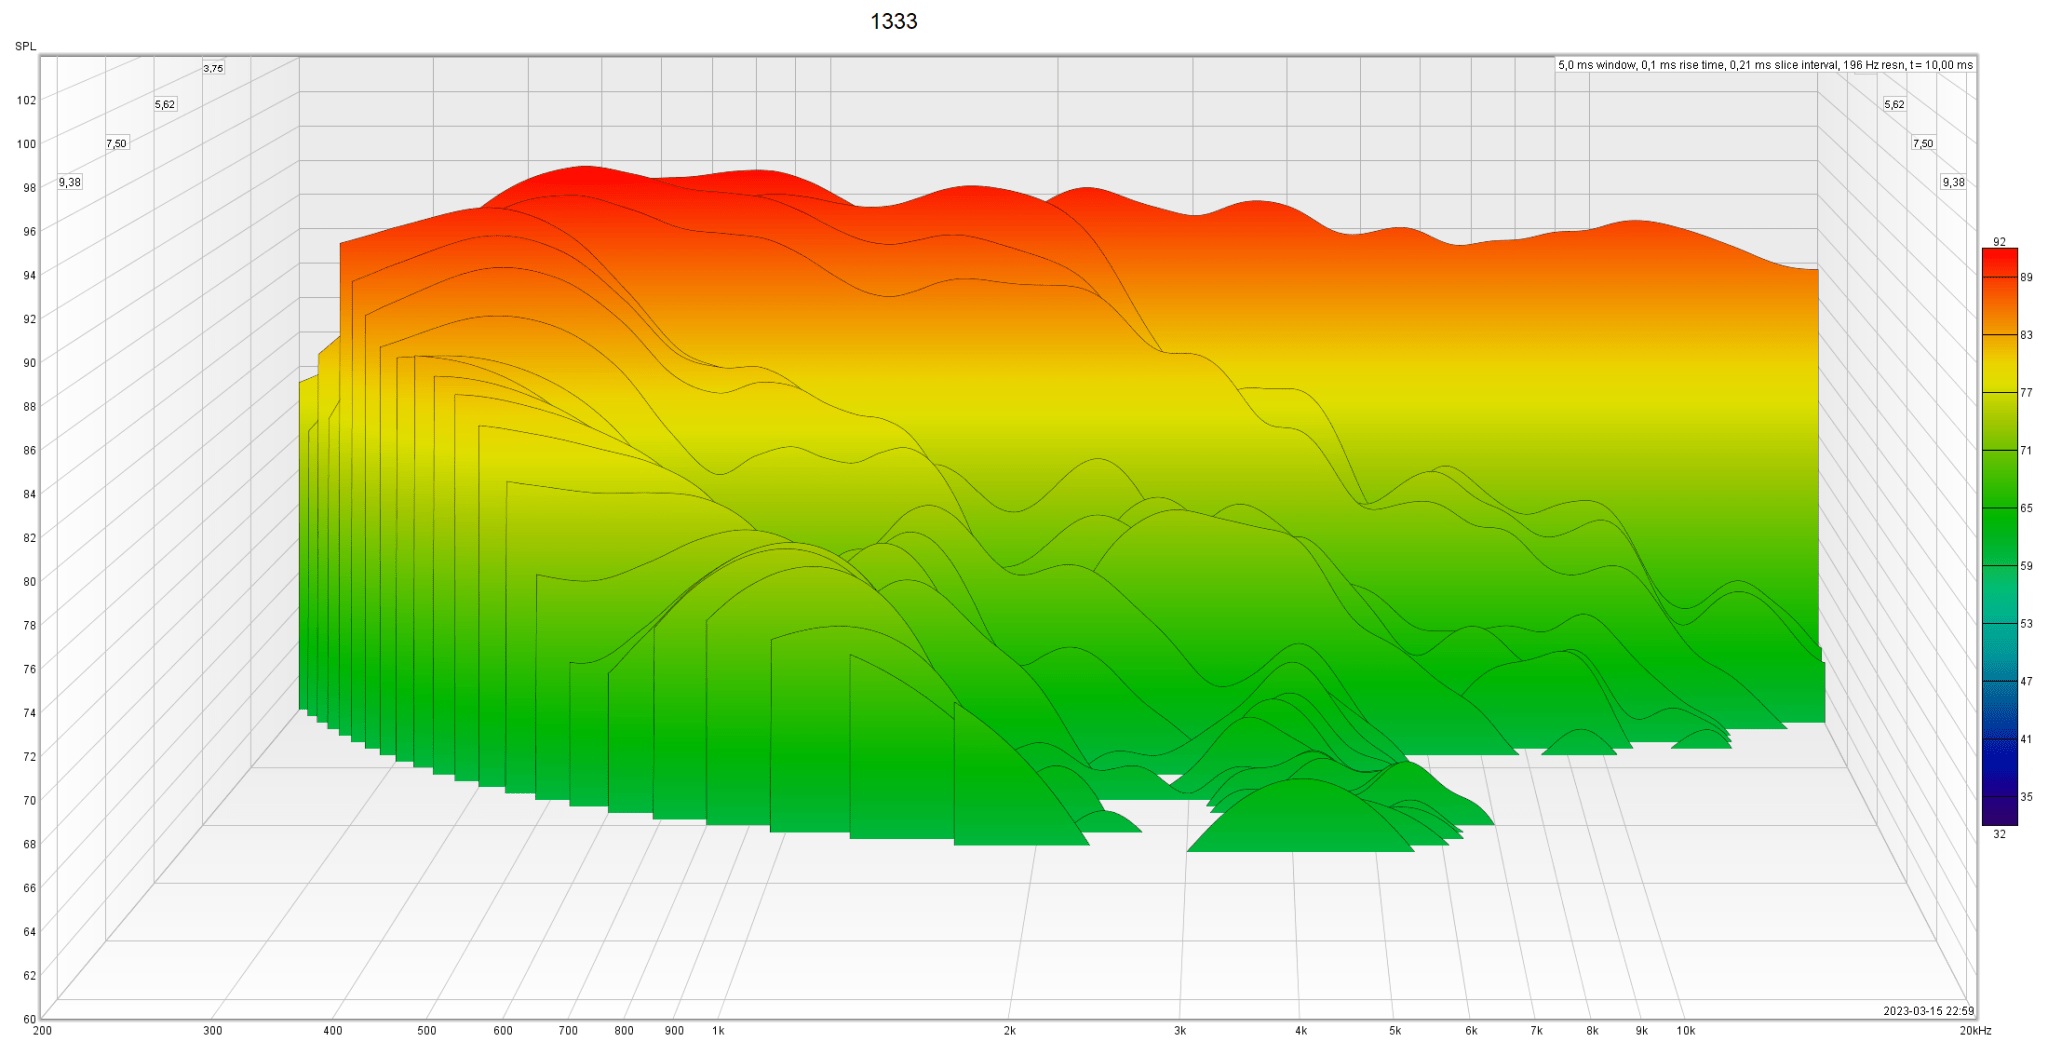Image resolution: width=2048 pixels, height=1042 pixels.
Task: Click the "66" SPL axis value
Action: point(29,888)
